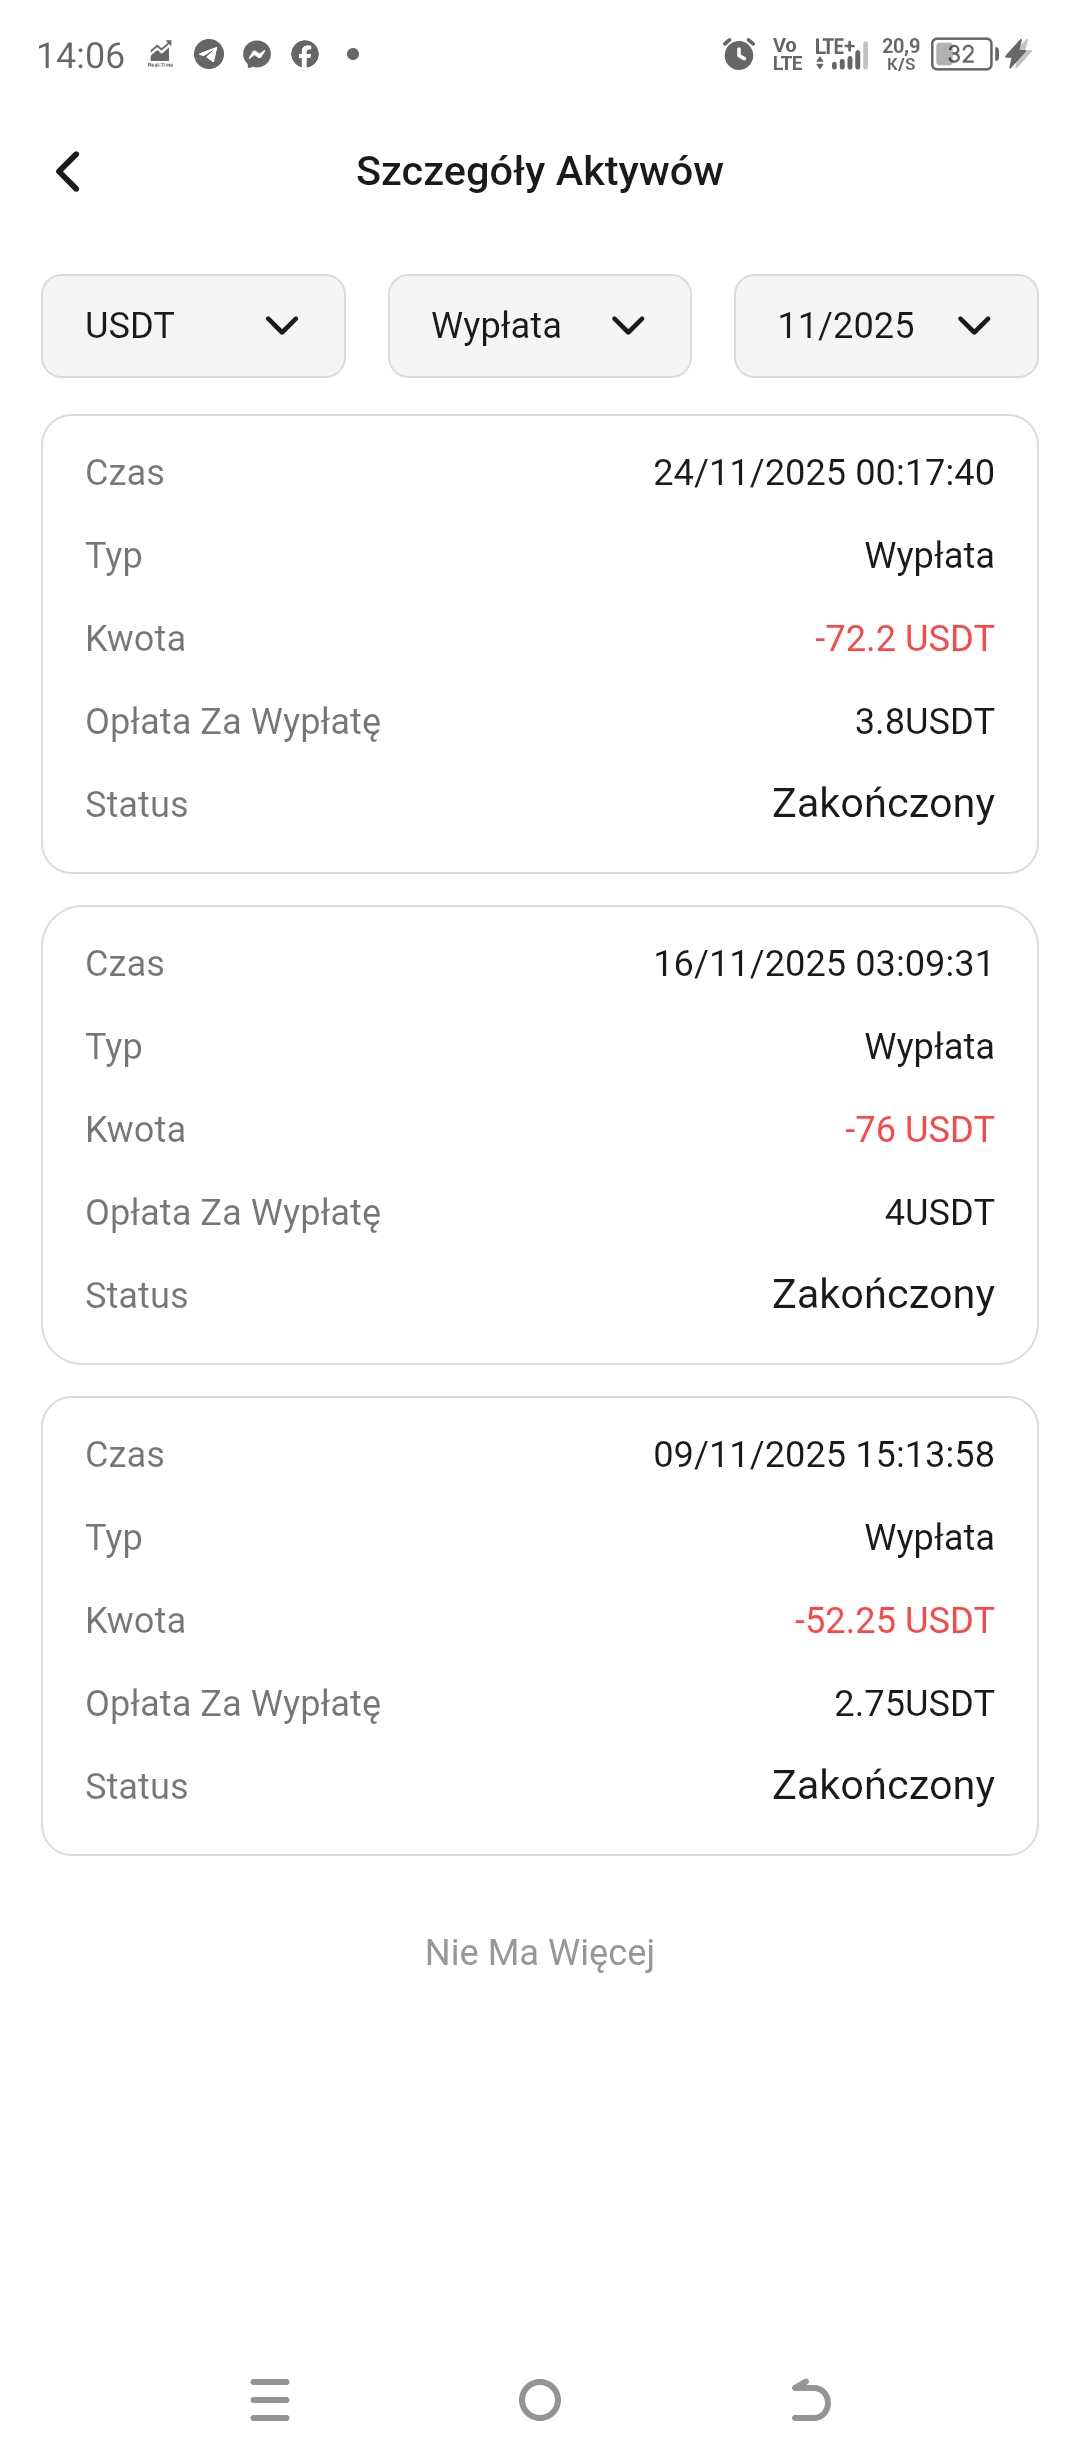Screen dimensions: 1080x2460
Task: Tap the -72.2 USDT amount
Action: pos(904,639)
